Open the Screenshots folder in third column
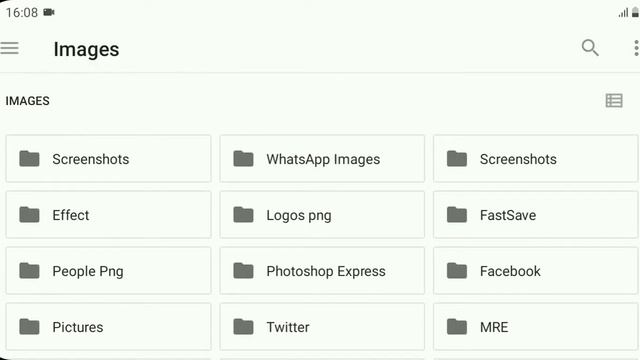Screen dimensions: 640x360 pyautogui.click(x=536, y=159)
